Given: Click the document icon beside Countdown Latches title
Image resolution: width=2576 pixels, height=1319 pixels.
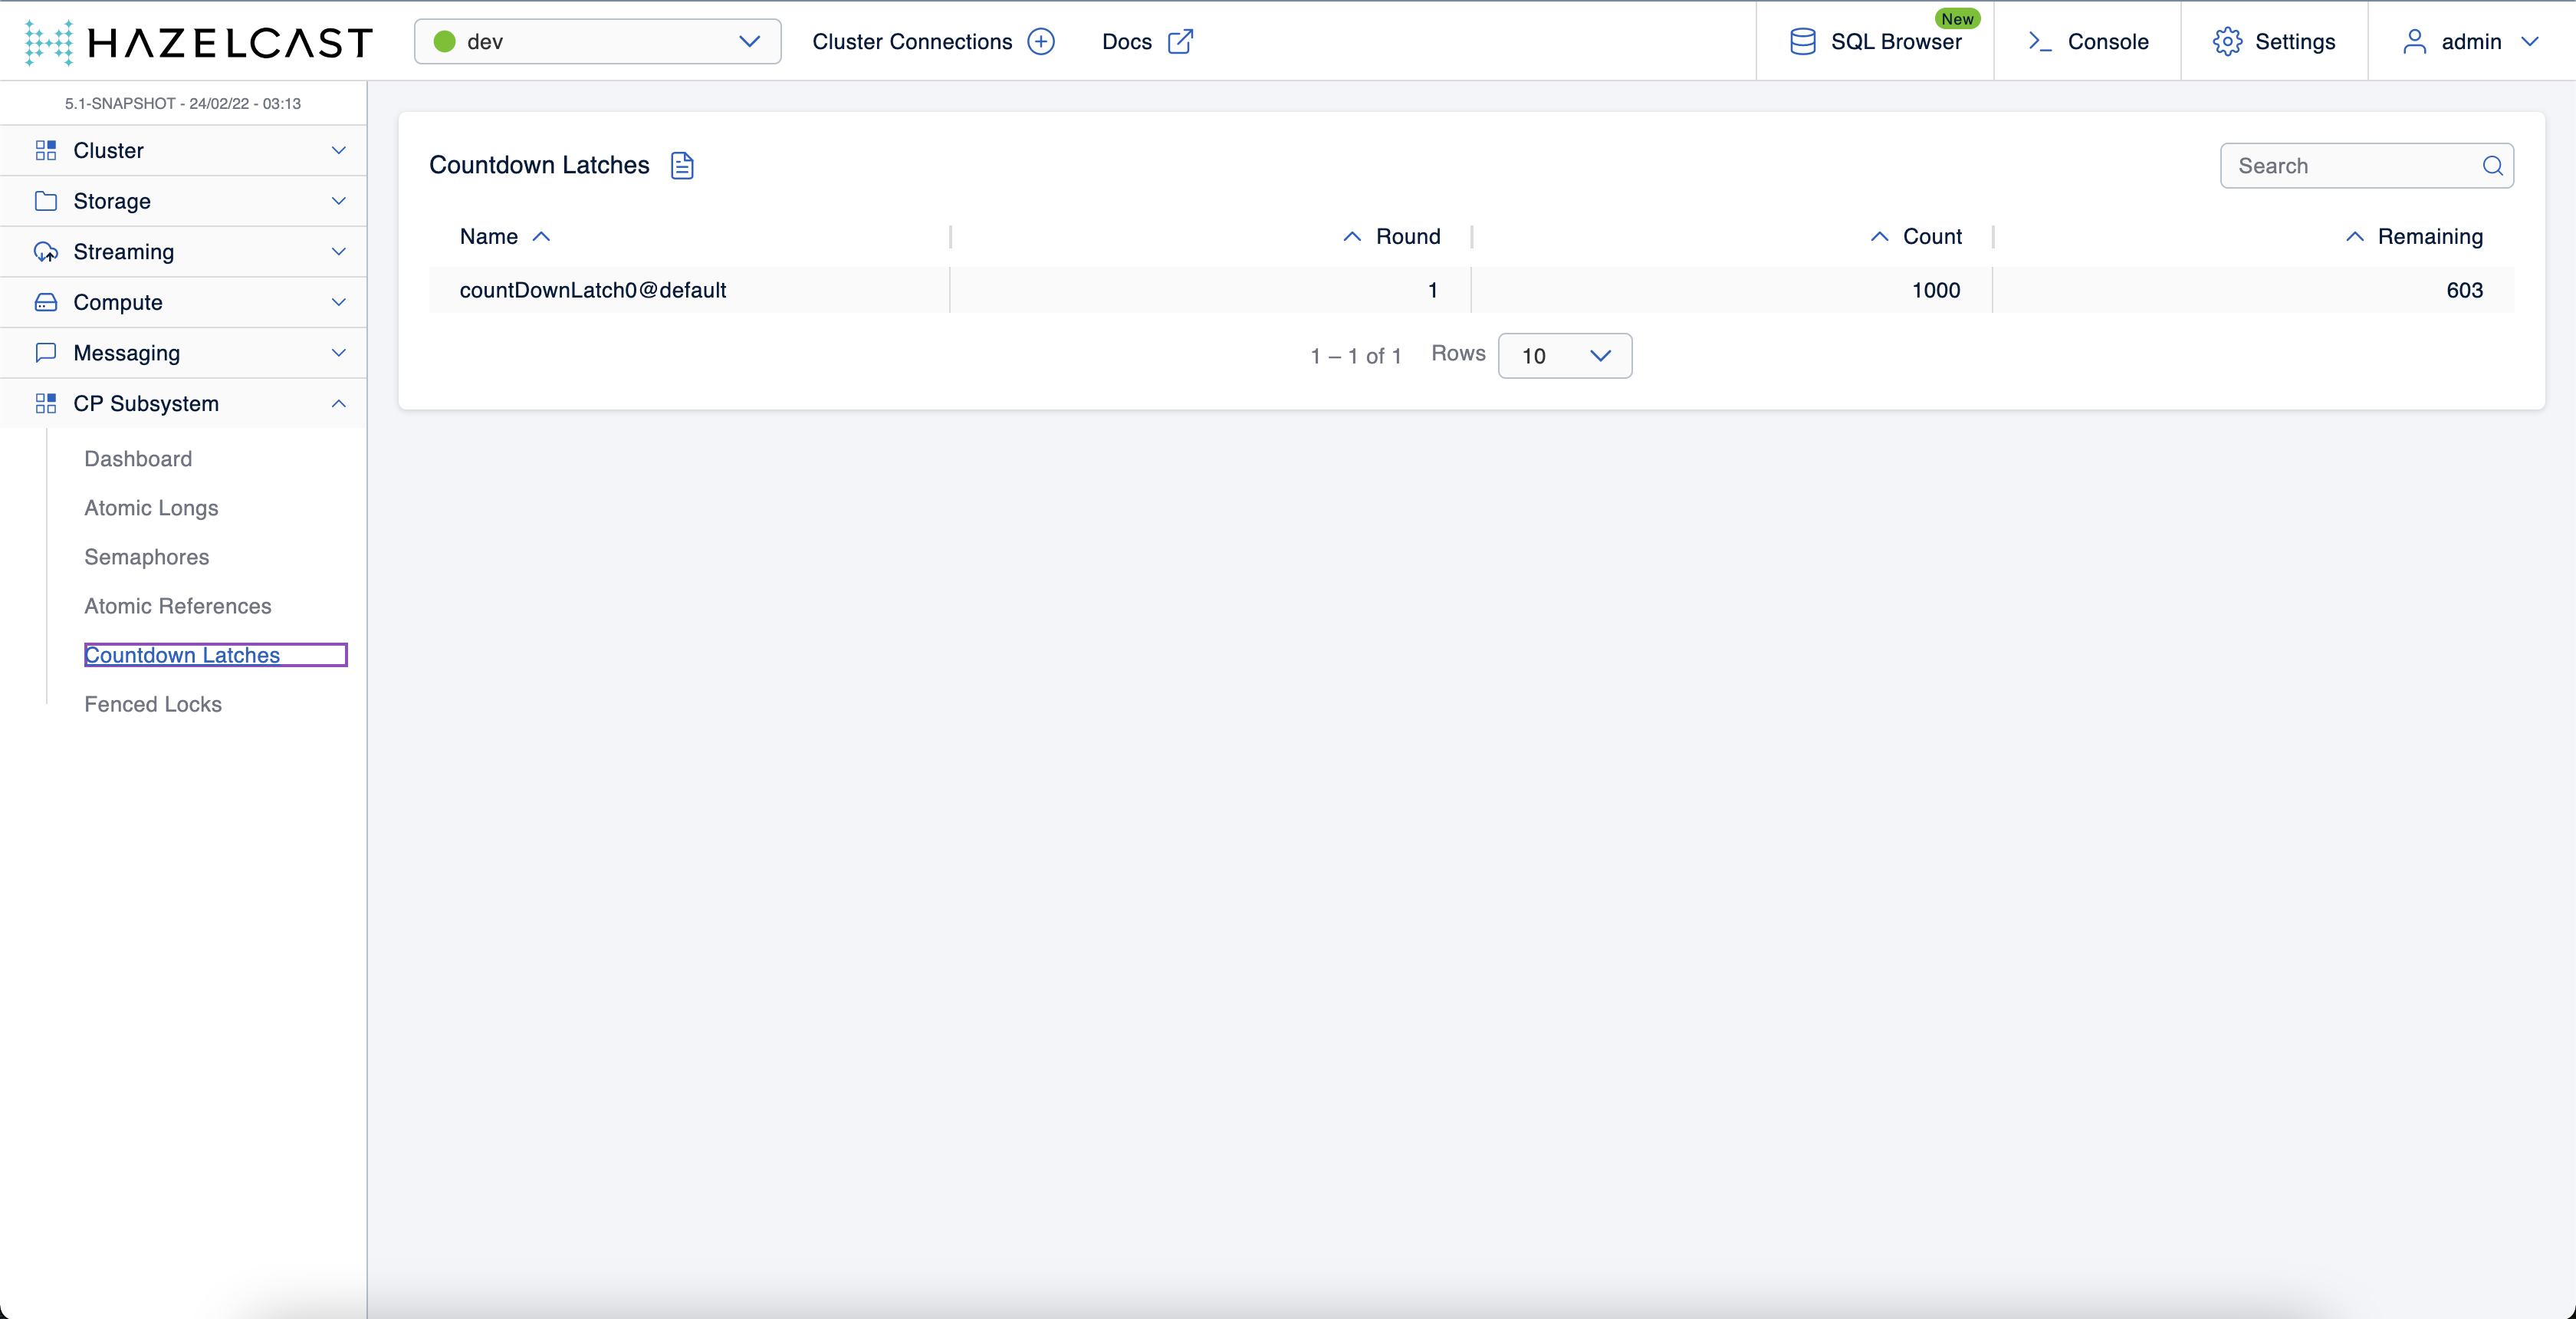Looking at the screenshot, I should tap(682, 165).
